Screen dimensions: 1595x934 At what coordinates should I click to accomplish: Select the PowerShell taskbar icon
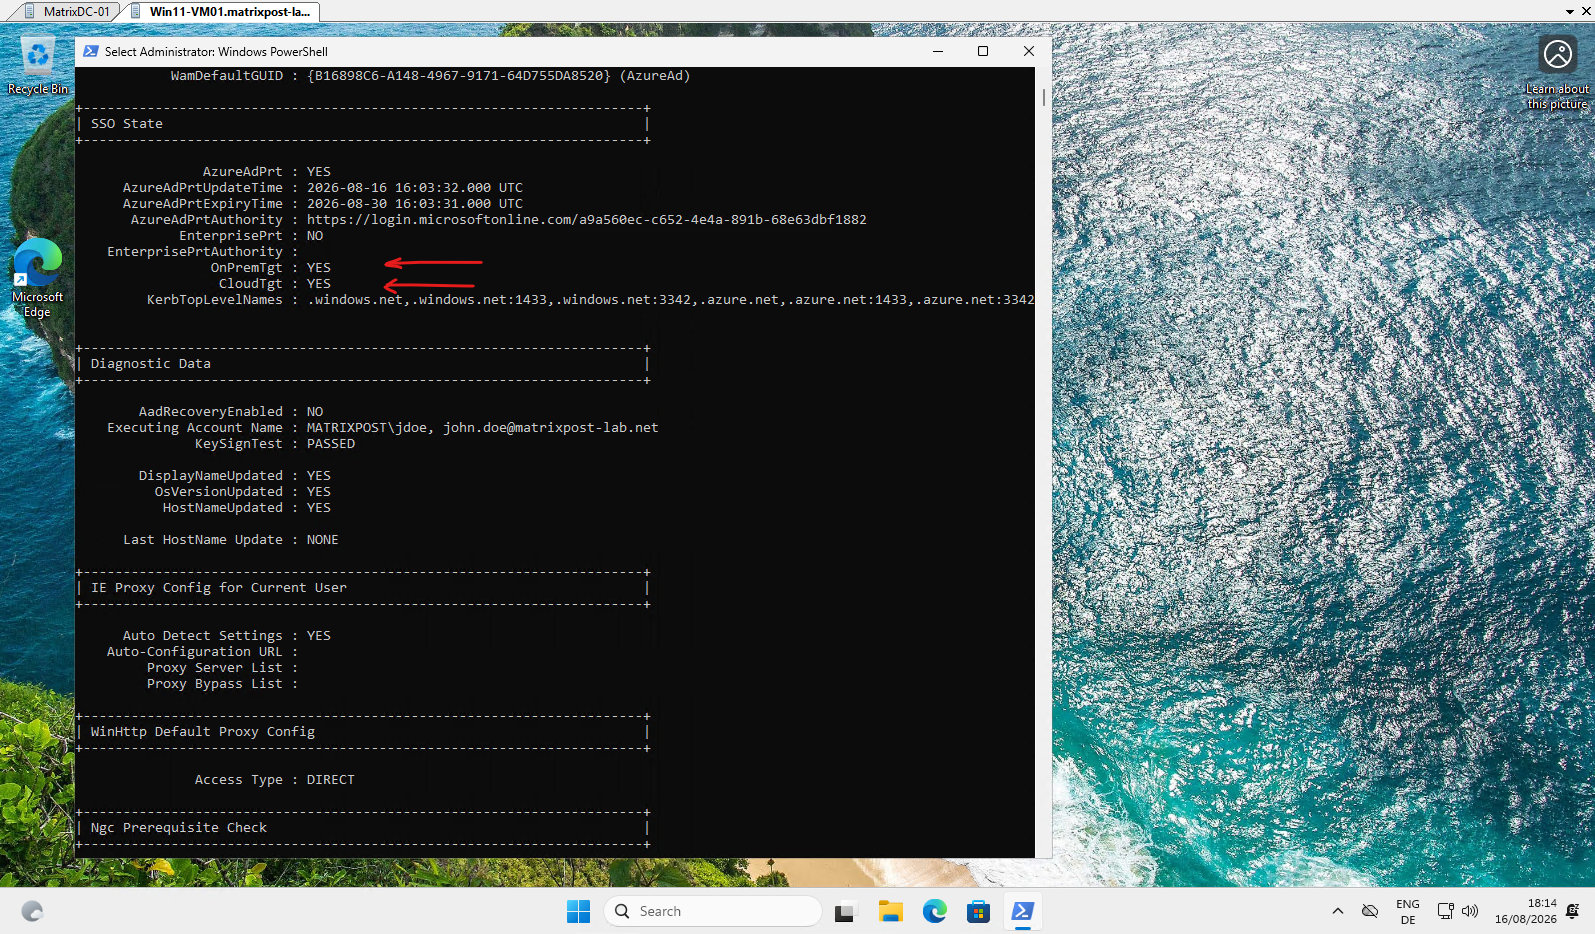pyautogui.click(x=1022, y=911)
